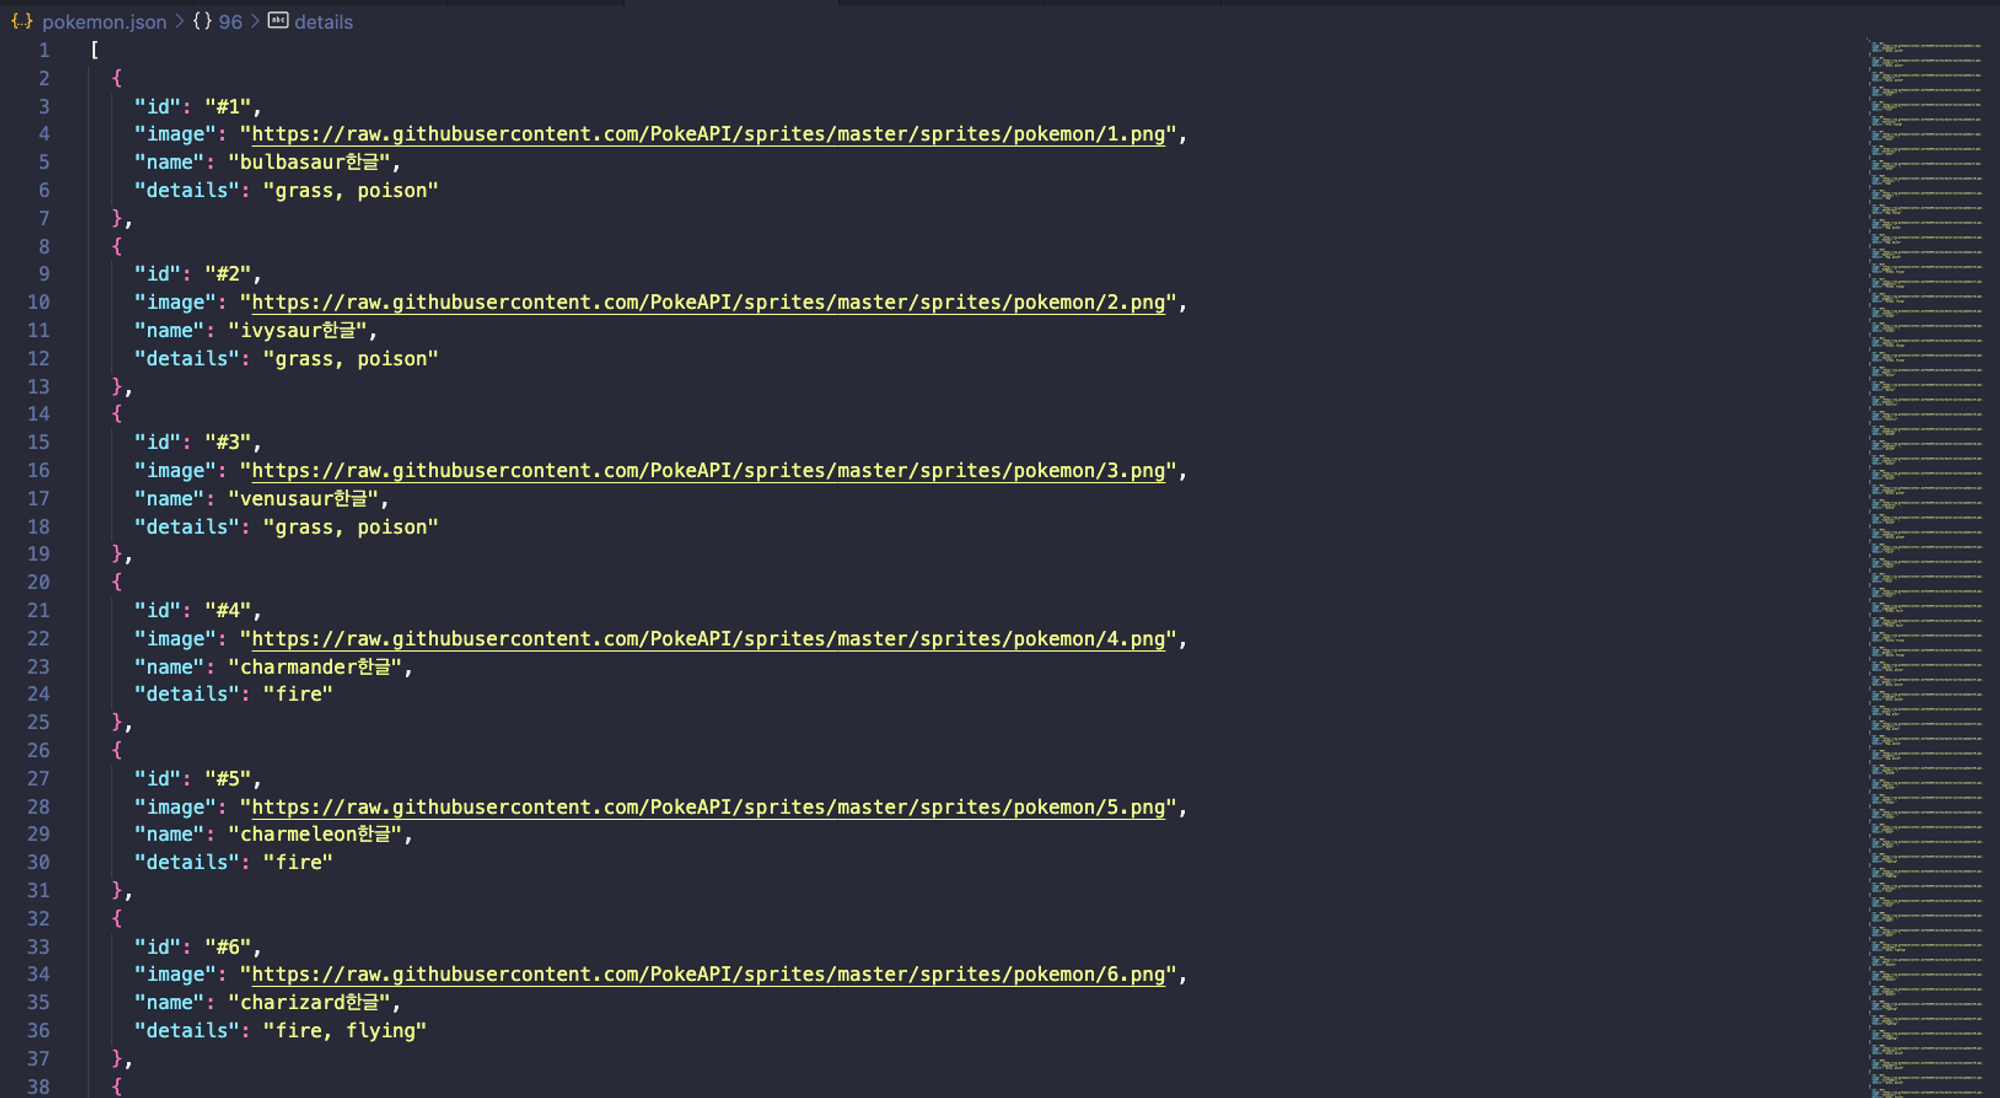Follow the pokemon/3.png sprite URL
Screen dimensions: 2000x1098
(708, 470)
